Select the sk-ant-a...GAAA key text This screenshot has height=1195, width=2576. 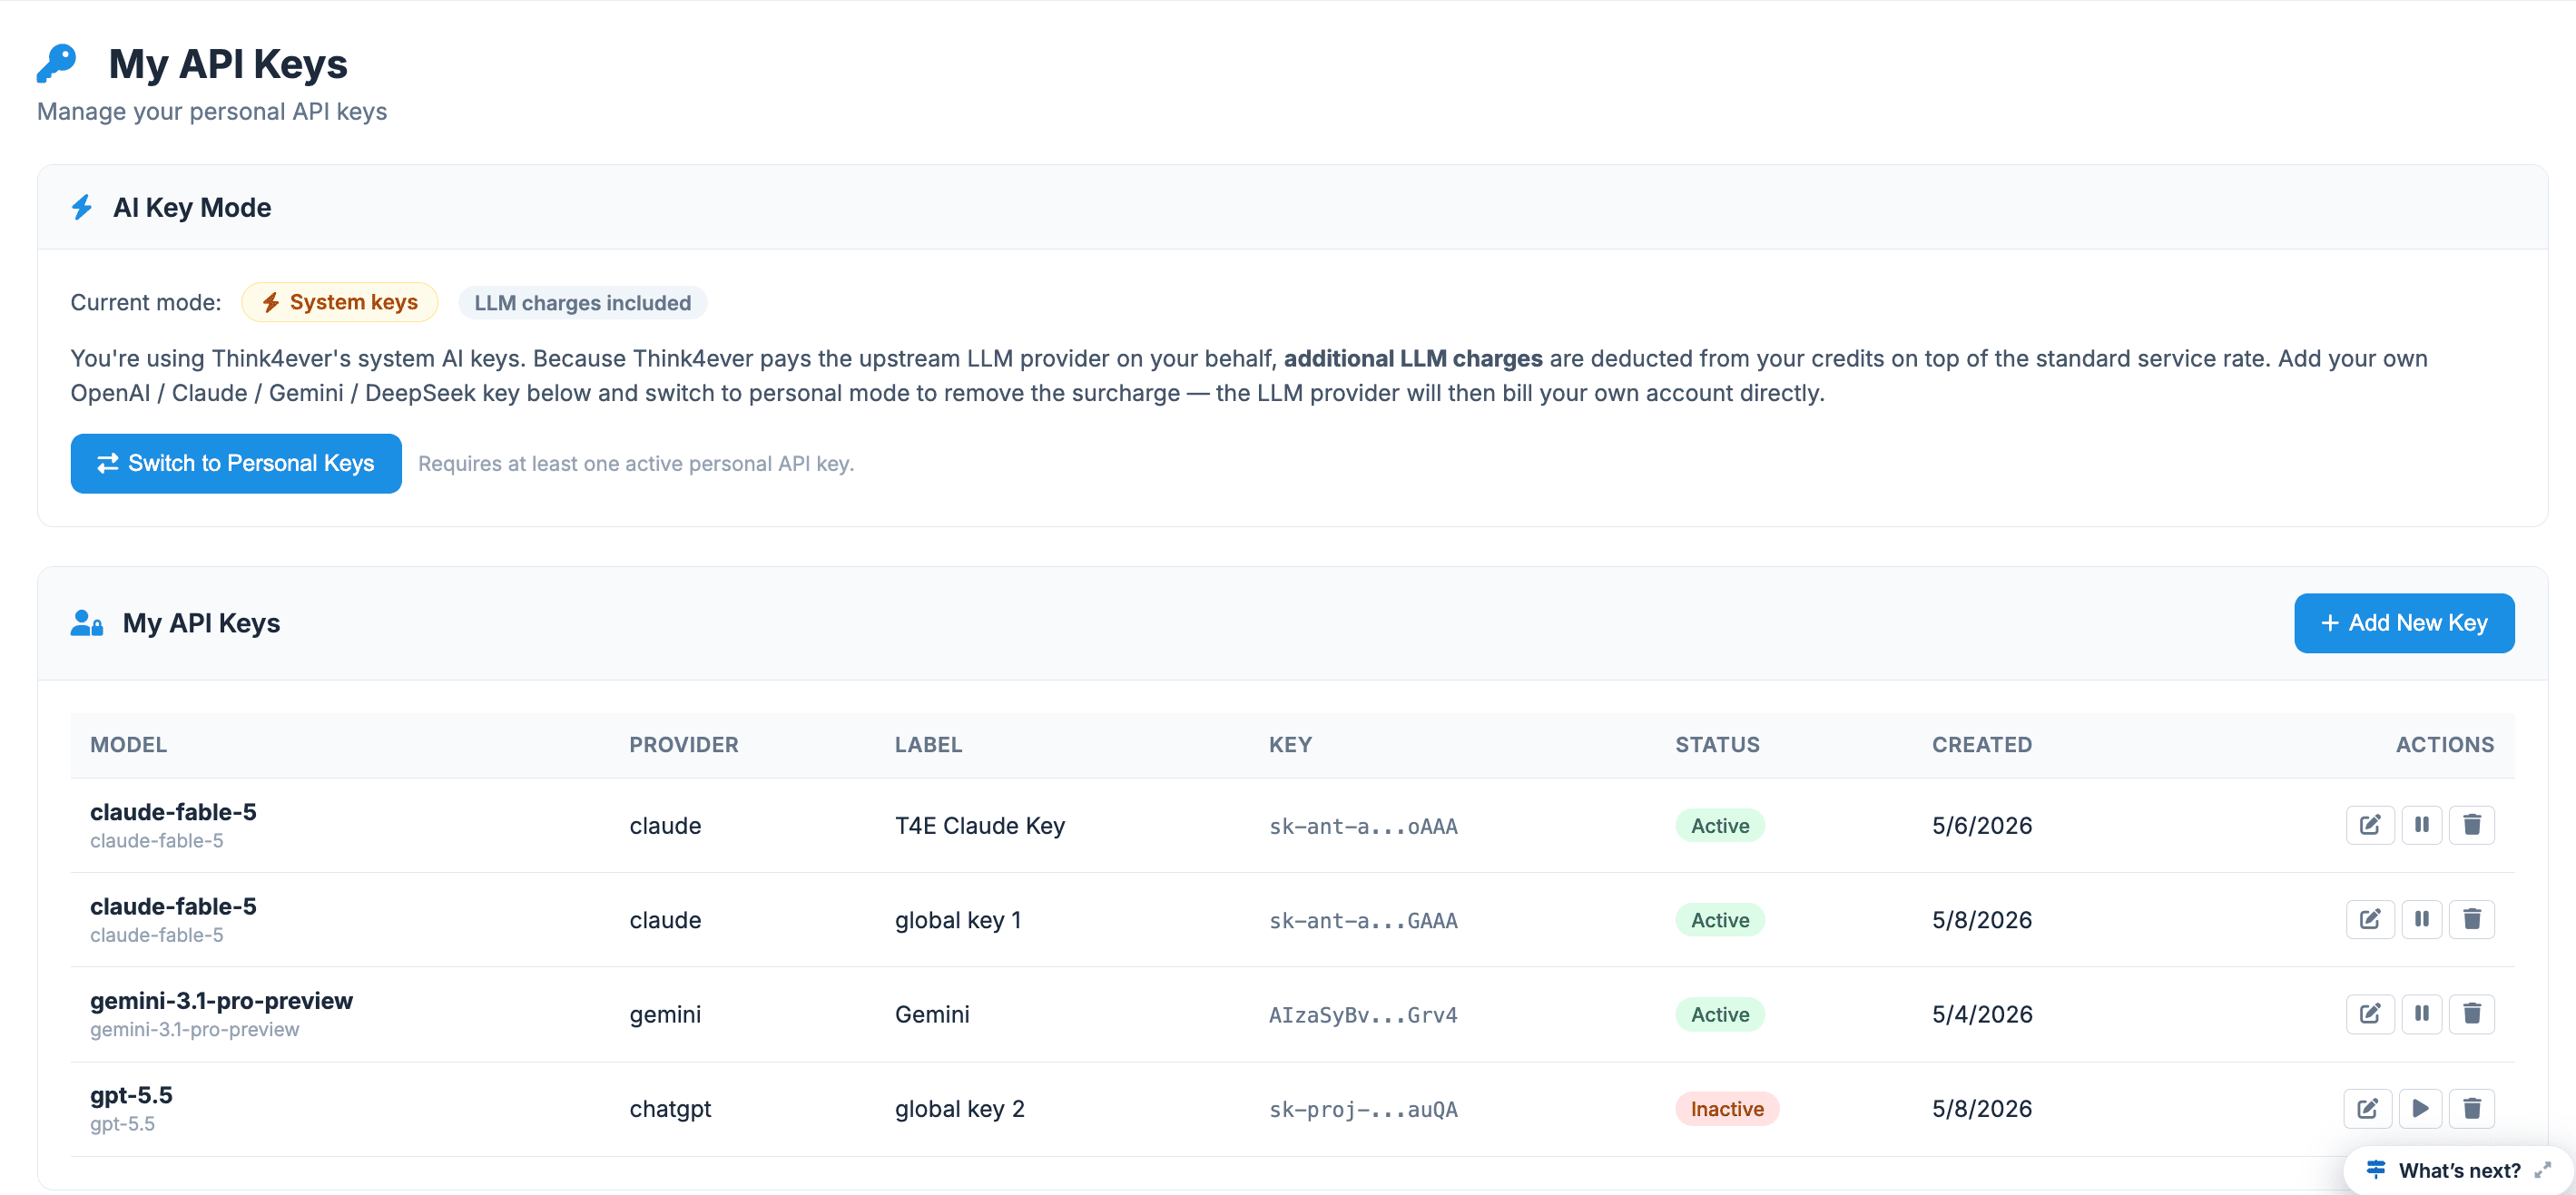tap(1363, 920)
